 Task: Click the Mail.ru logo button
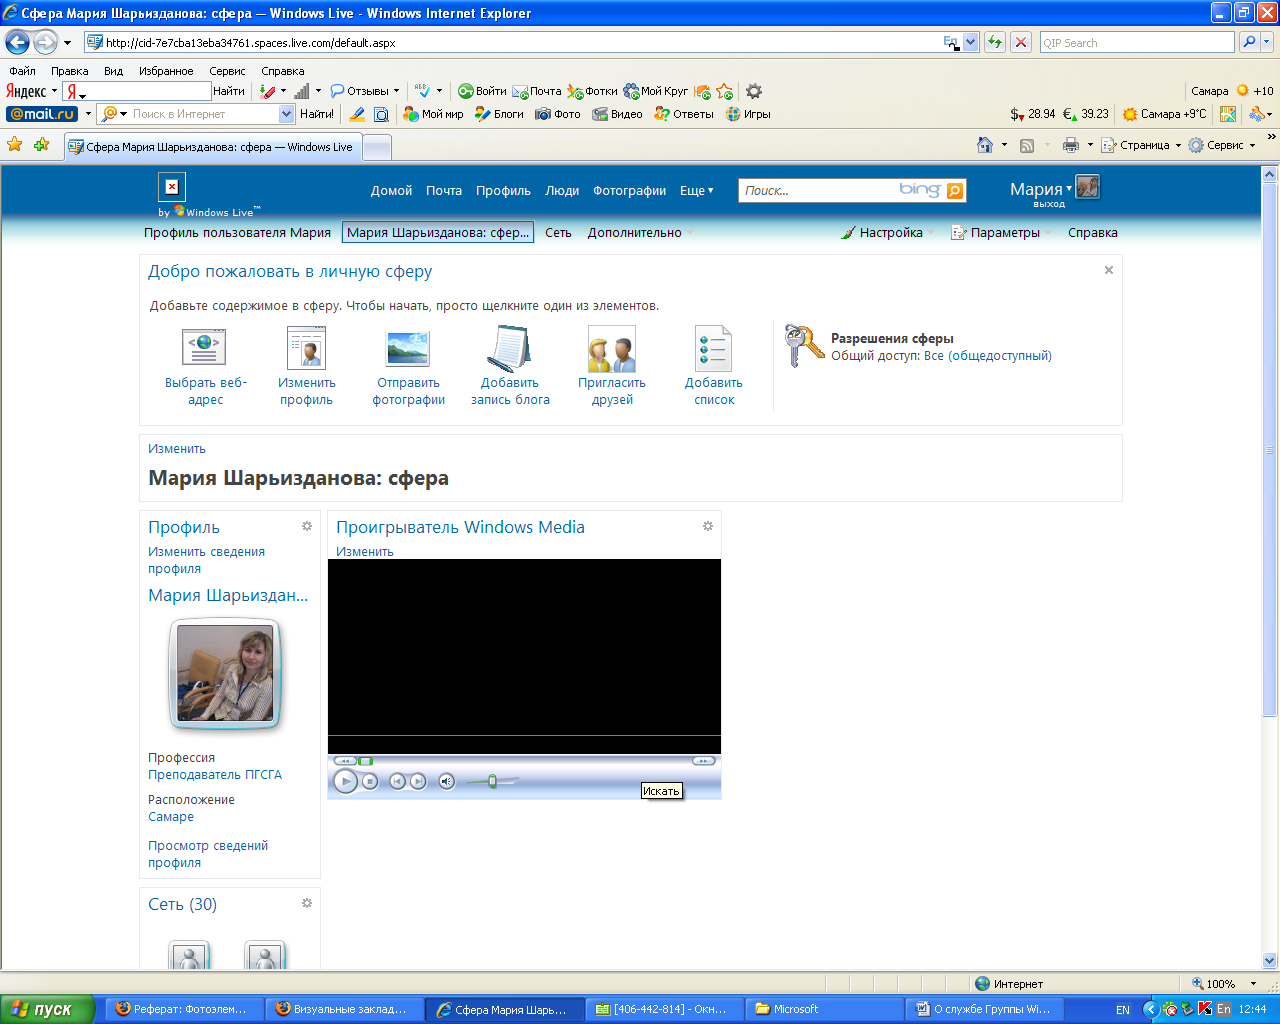(x=42, y=114)
